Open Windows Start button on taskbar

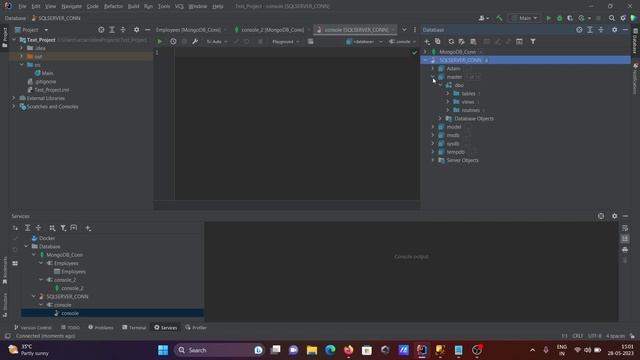coord(163,350)
